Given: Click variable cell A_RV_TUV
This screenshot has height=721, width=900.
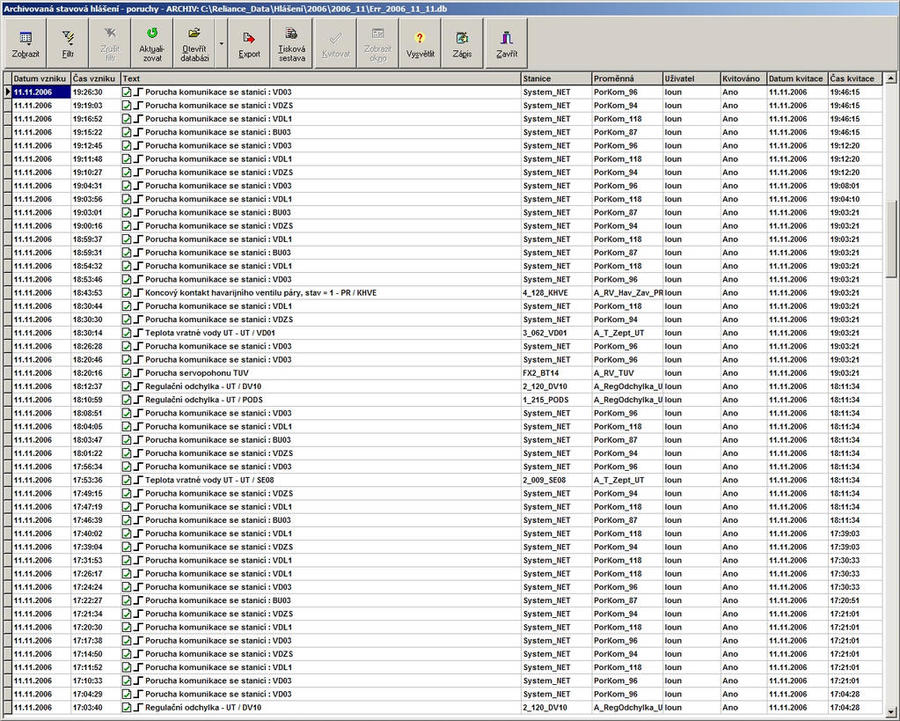Looking at the screenshot, I should [x=627, y=373].
